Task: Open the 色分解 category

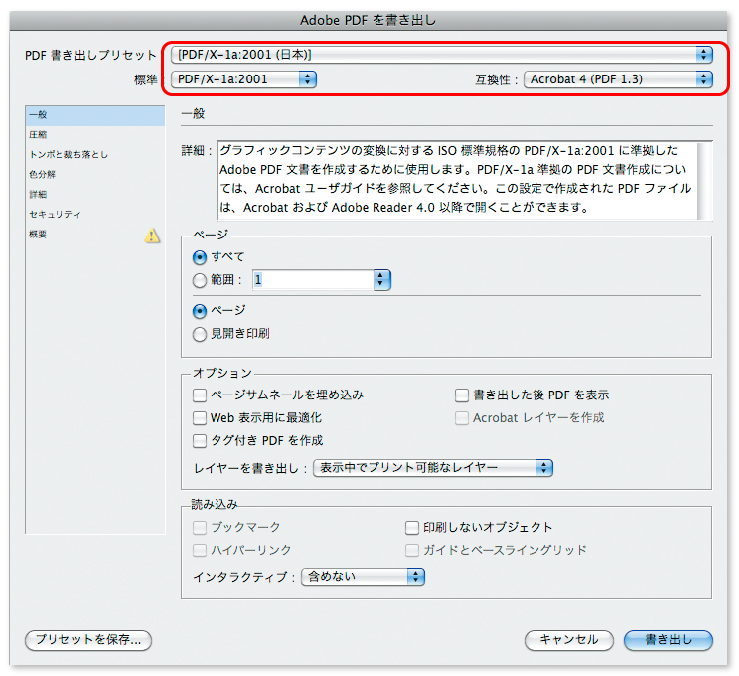Action: 95,174
